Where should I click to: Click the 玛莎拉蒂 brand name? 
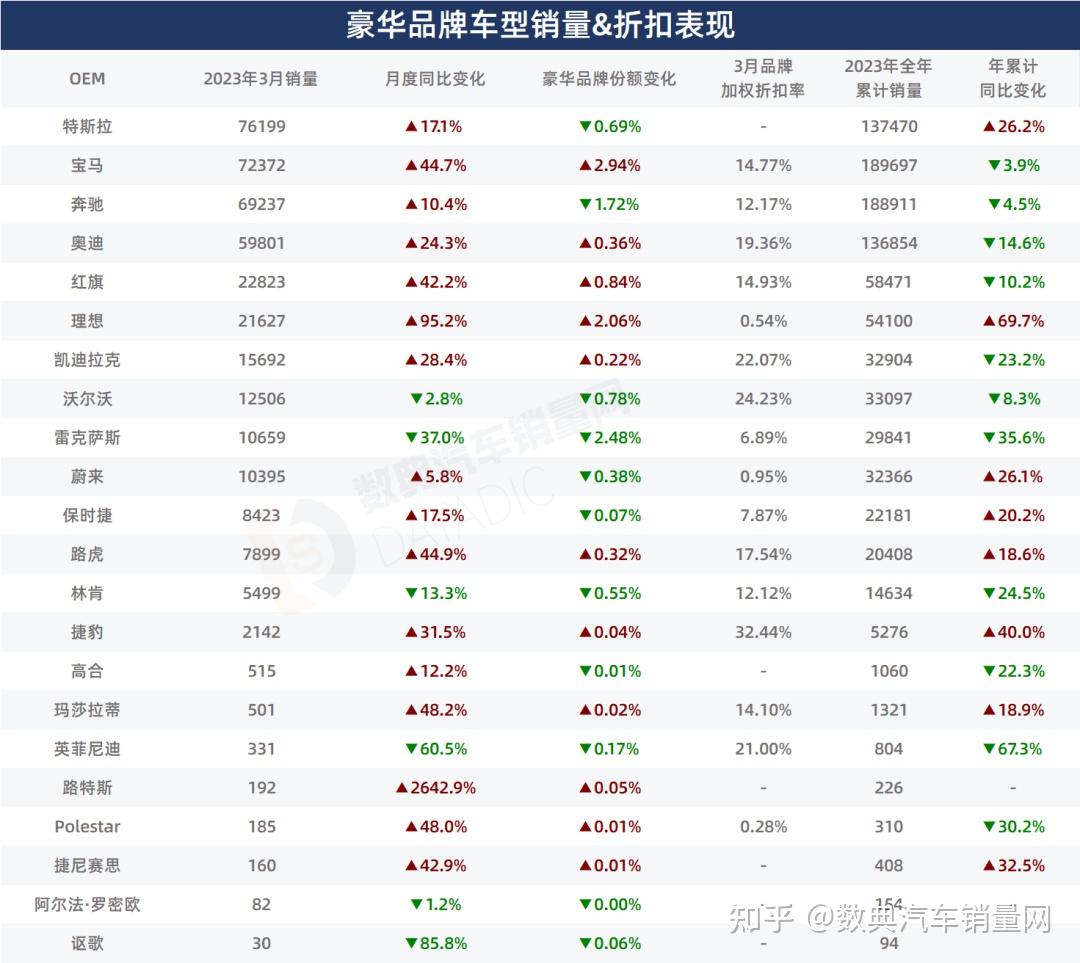click(87, 710)
